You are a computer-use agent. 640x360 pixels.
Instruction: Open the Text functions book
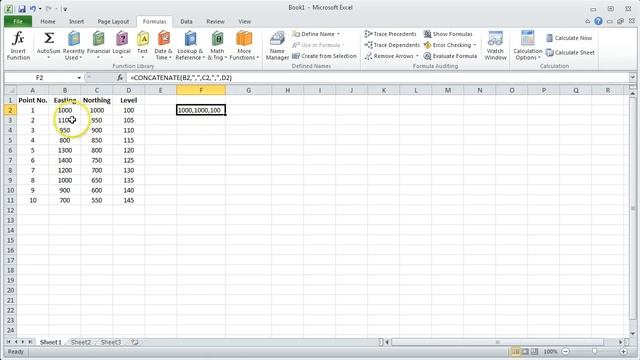142,46
